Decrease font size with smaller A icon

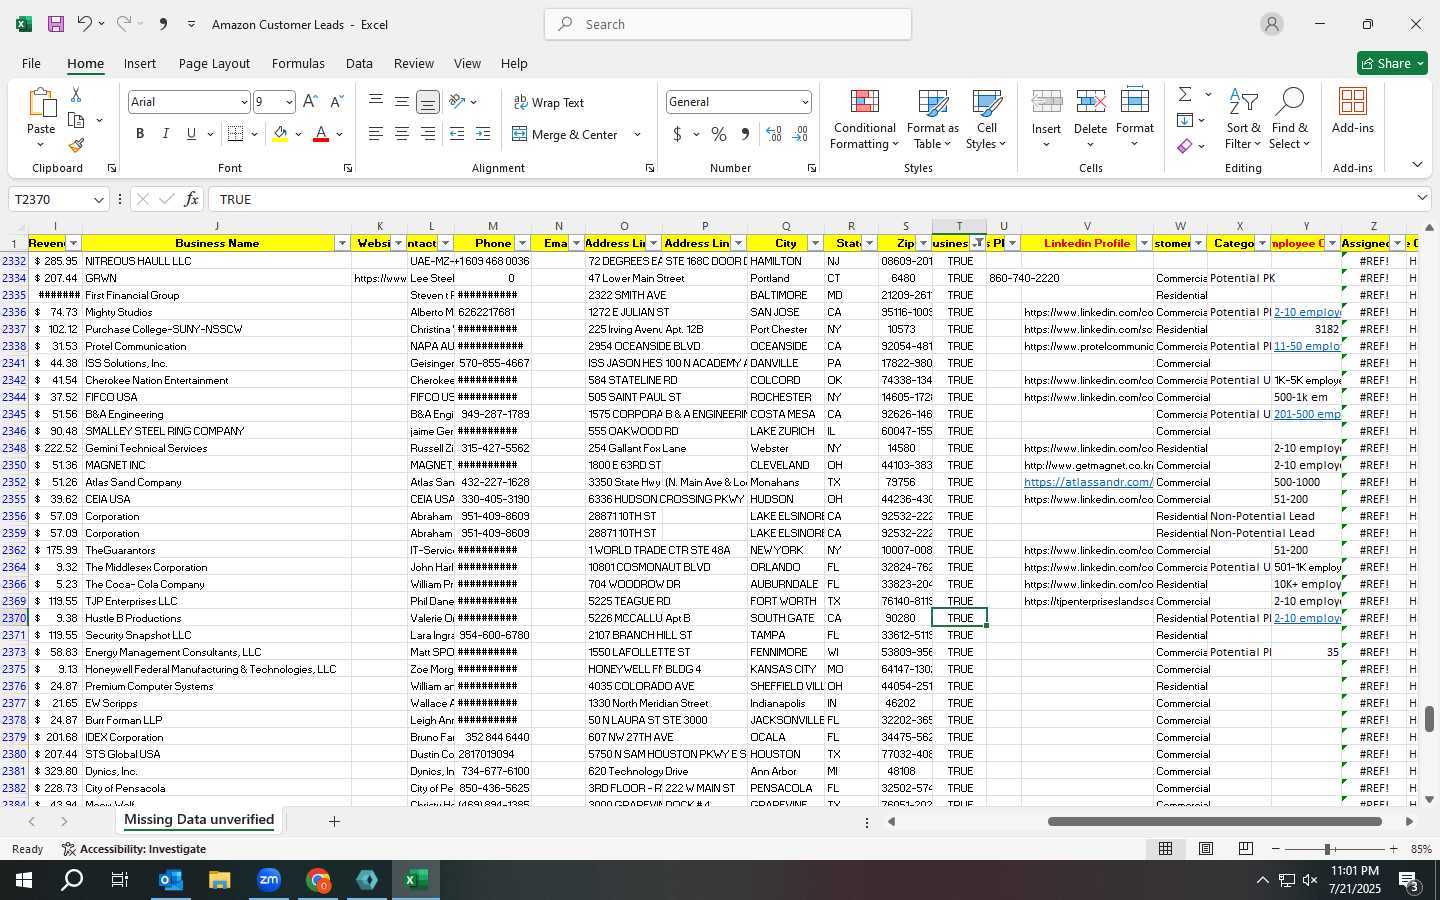coord(336,102)
